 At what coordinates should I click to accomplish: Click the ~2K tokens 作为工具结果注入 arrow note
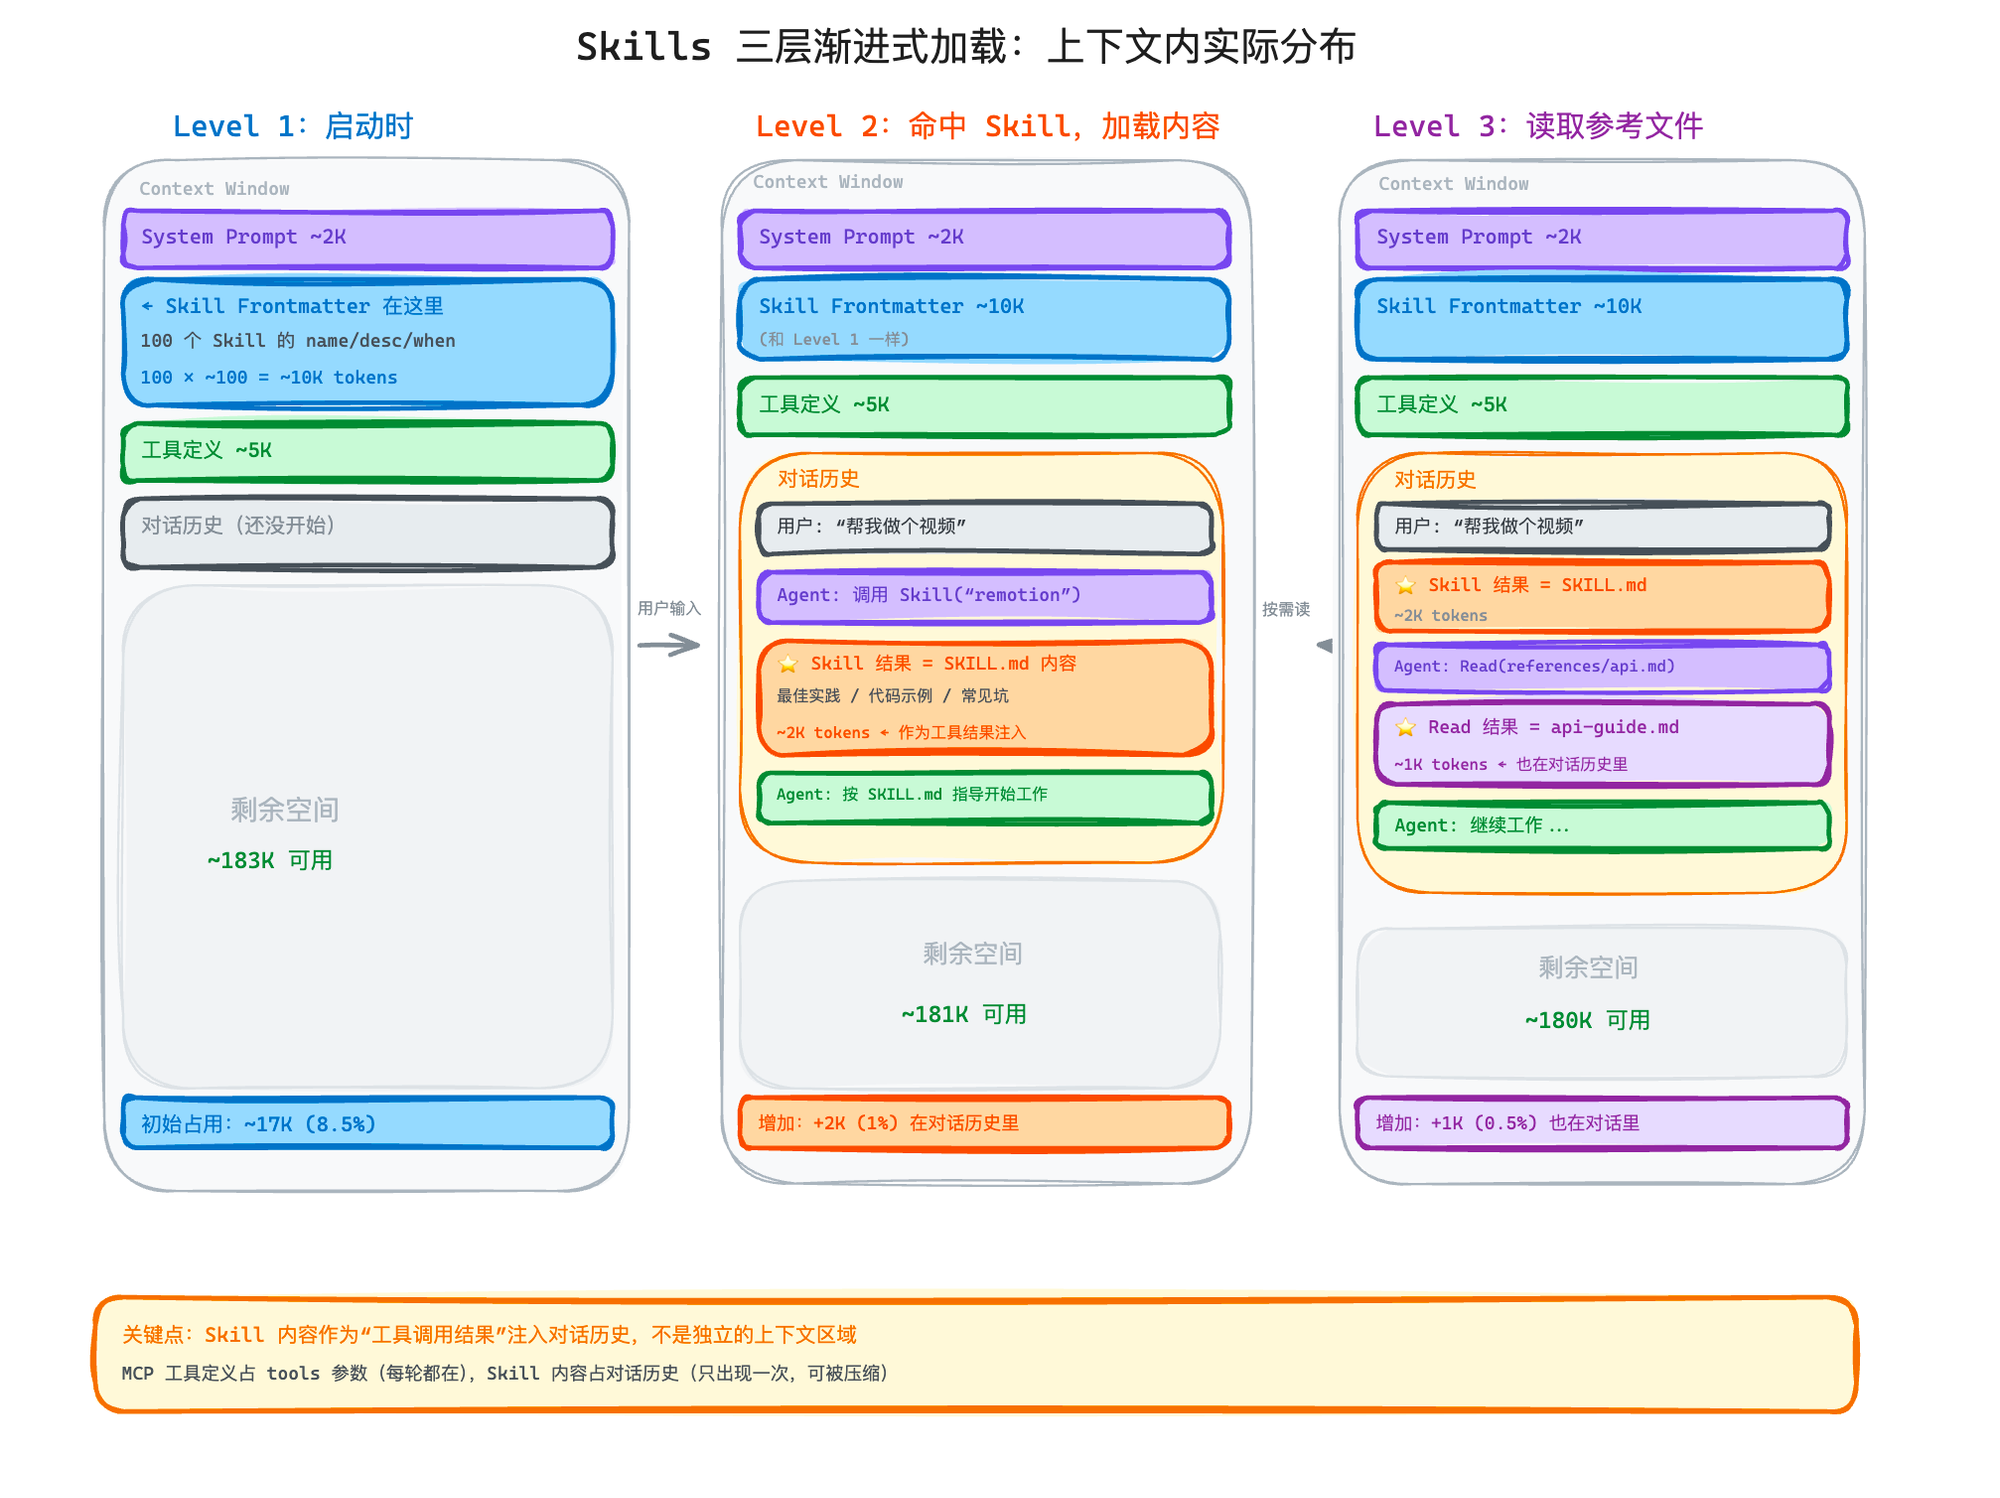click(x=900, y=732)
